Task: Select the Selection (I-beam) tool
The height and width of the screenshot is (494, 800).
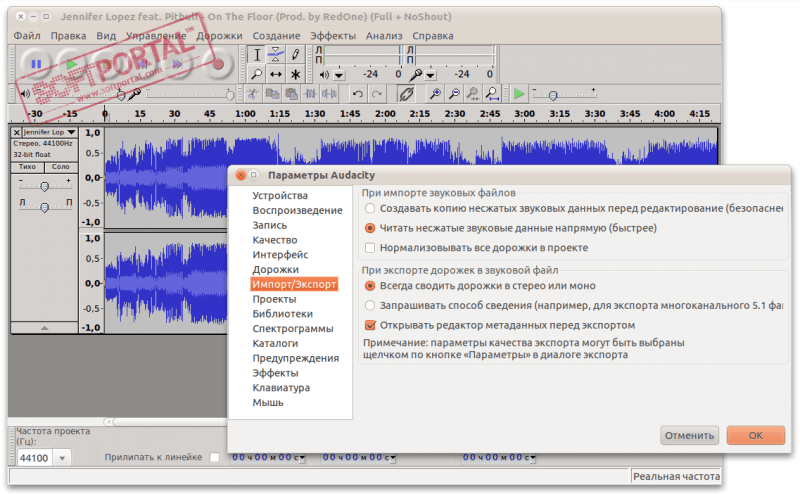Action: 257,54
